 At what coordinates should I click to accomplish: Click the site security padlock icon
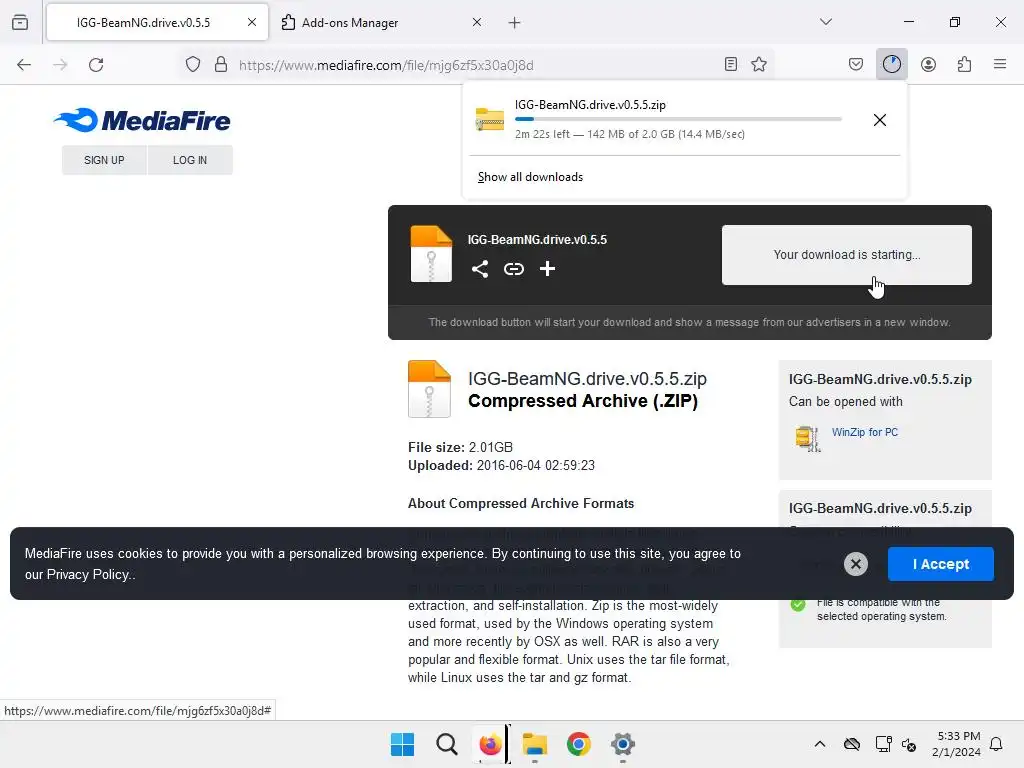pyautogui.click(x=221, y=64)
